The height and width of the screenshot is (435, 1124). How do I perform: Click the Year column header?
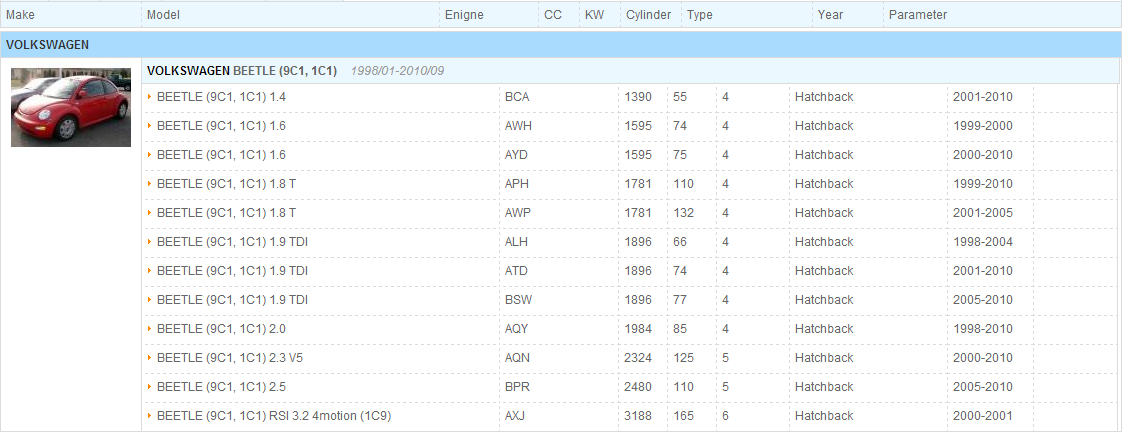point(830,14)
